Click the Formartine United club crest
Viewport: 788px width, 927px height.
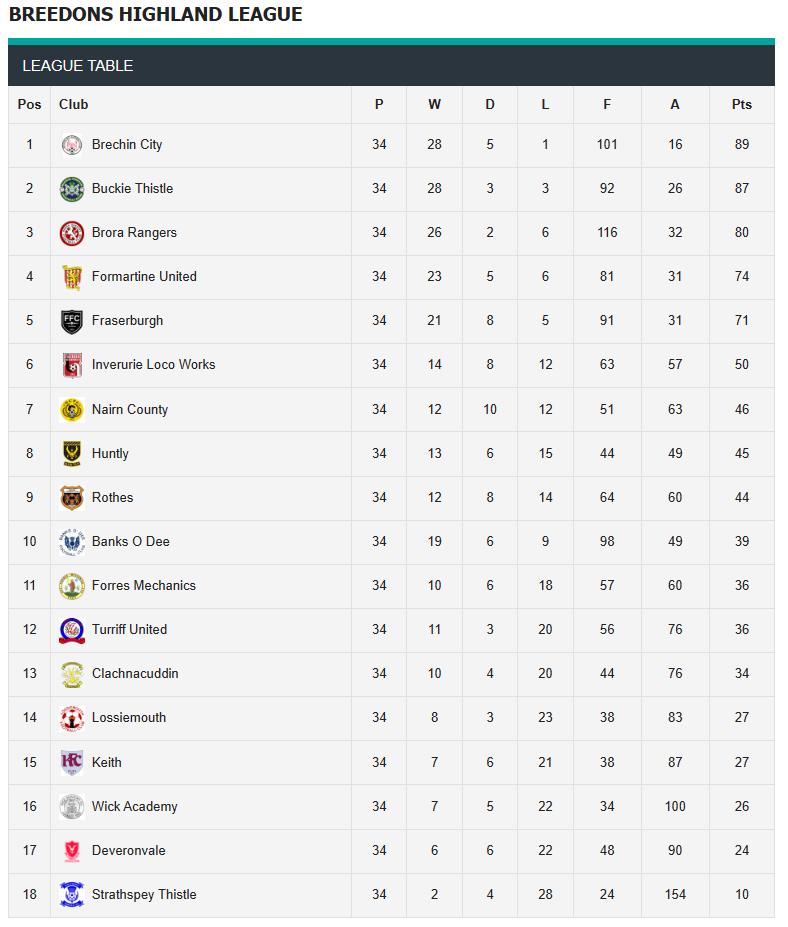[71, 277]
